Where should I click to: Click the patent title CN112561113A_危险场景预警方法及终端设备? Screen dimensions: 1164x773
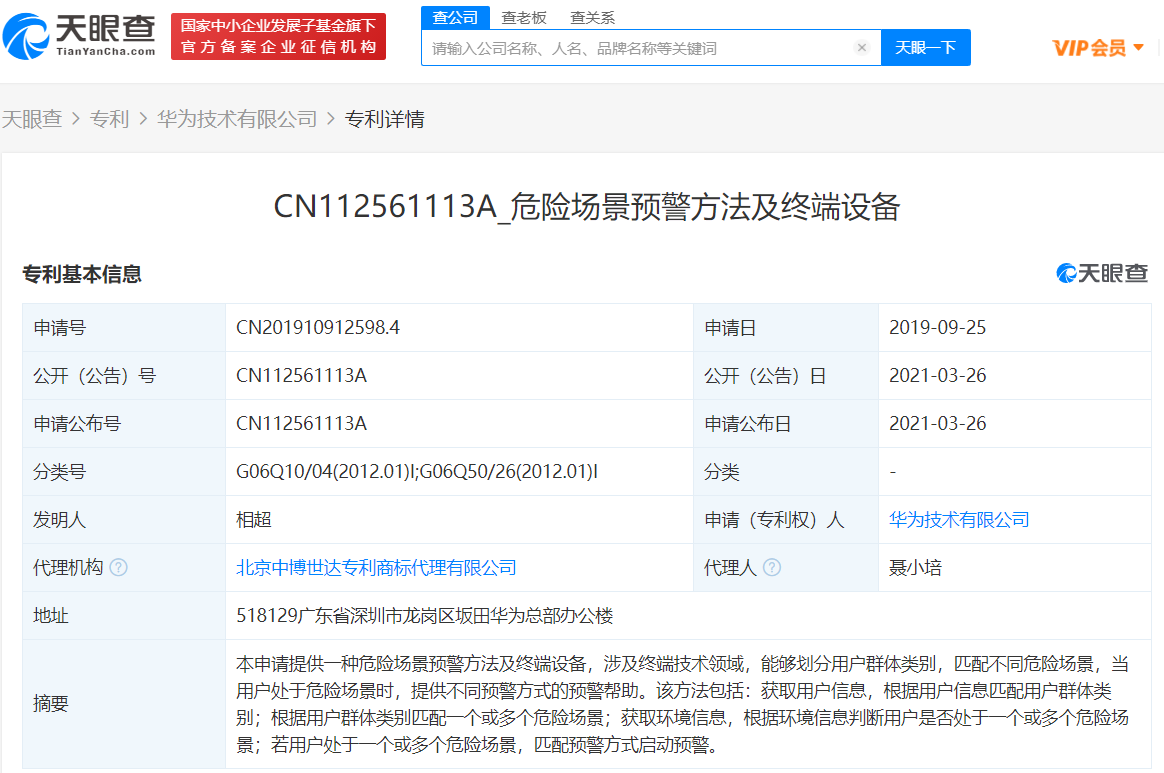tap(586, 206)
